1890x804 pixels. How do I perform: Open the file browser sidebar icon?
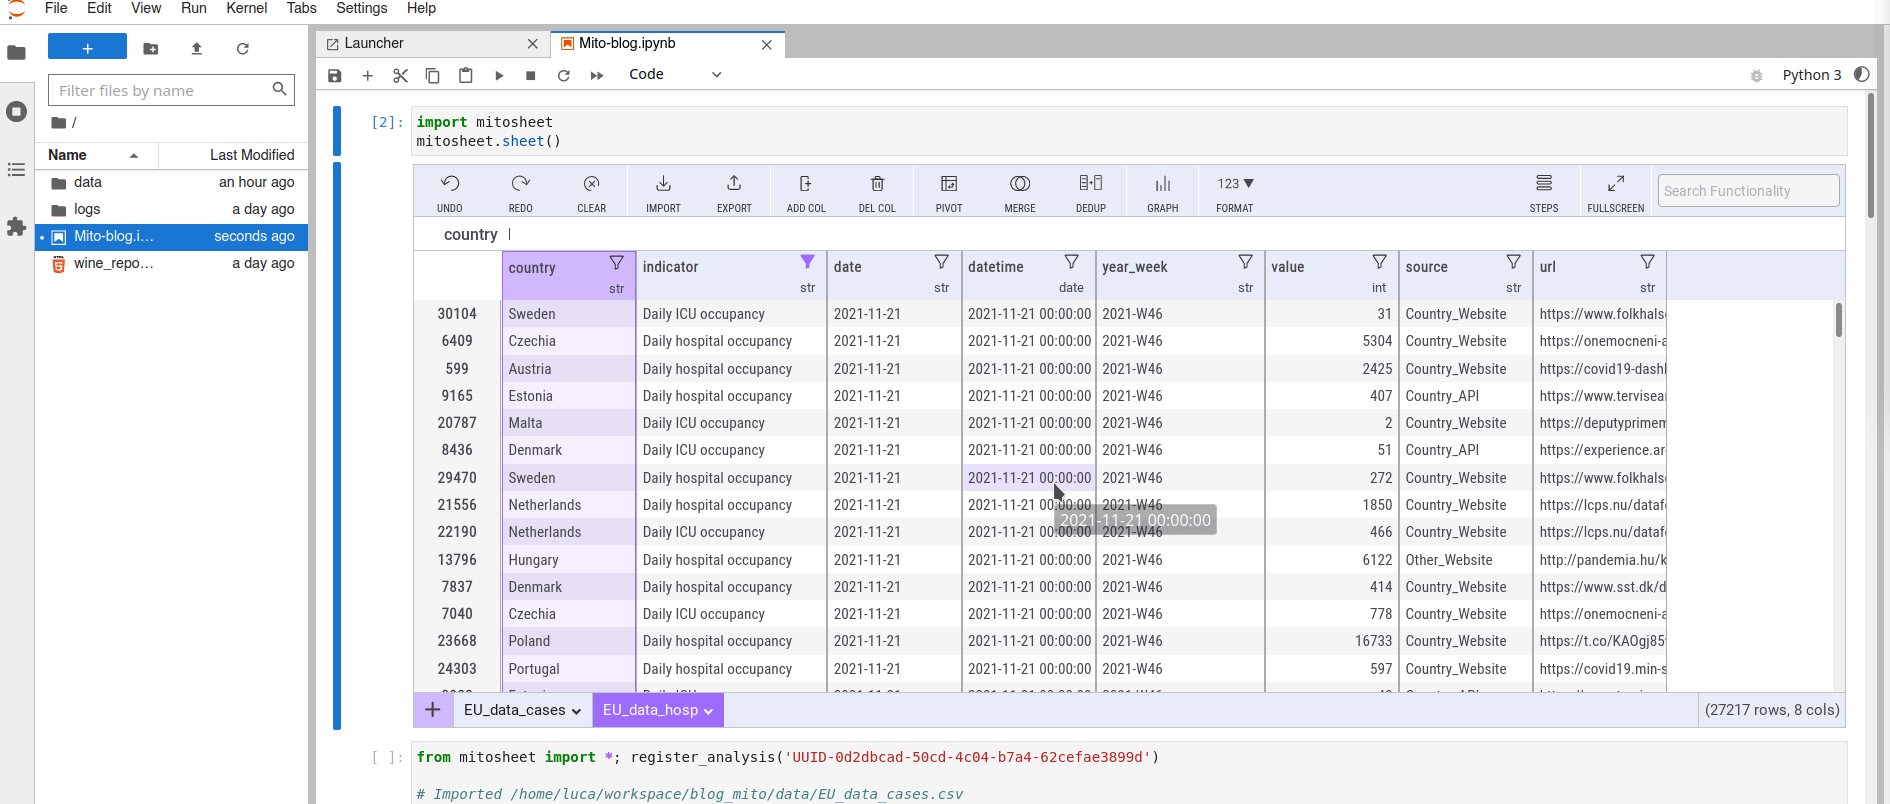16,52
